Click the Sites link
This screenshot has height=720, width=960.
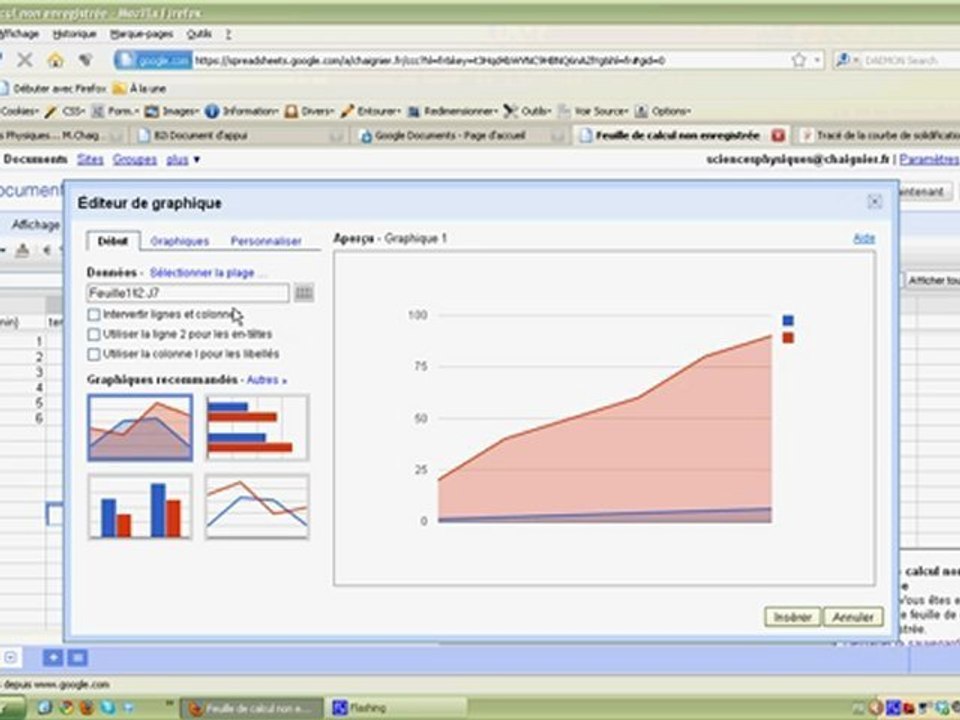tap(90, 159)
